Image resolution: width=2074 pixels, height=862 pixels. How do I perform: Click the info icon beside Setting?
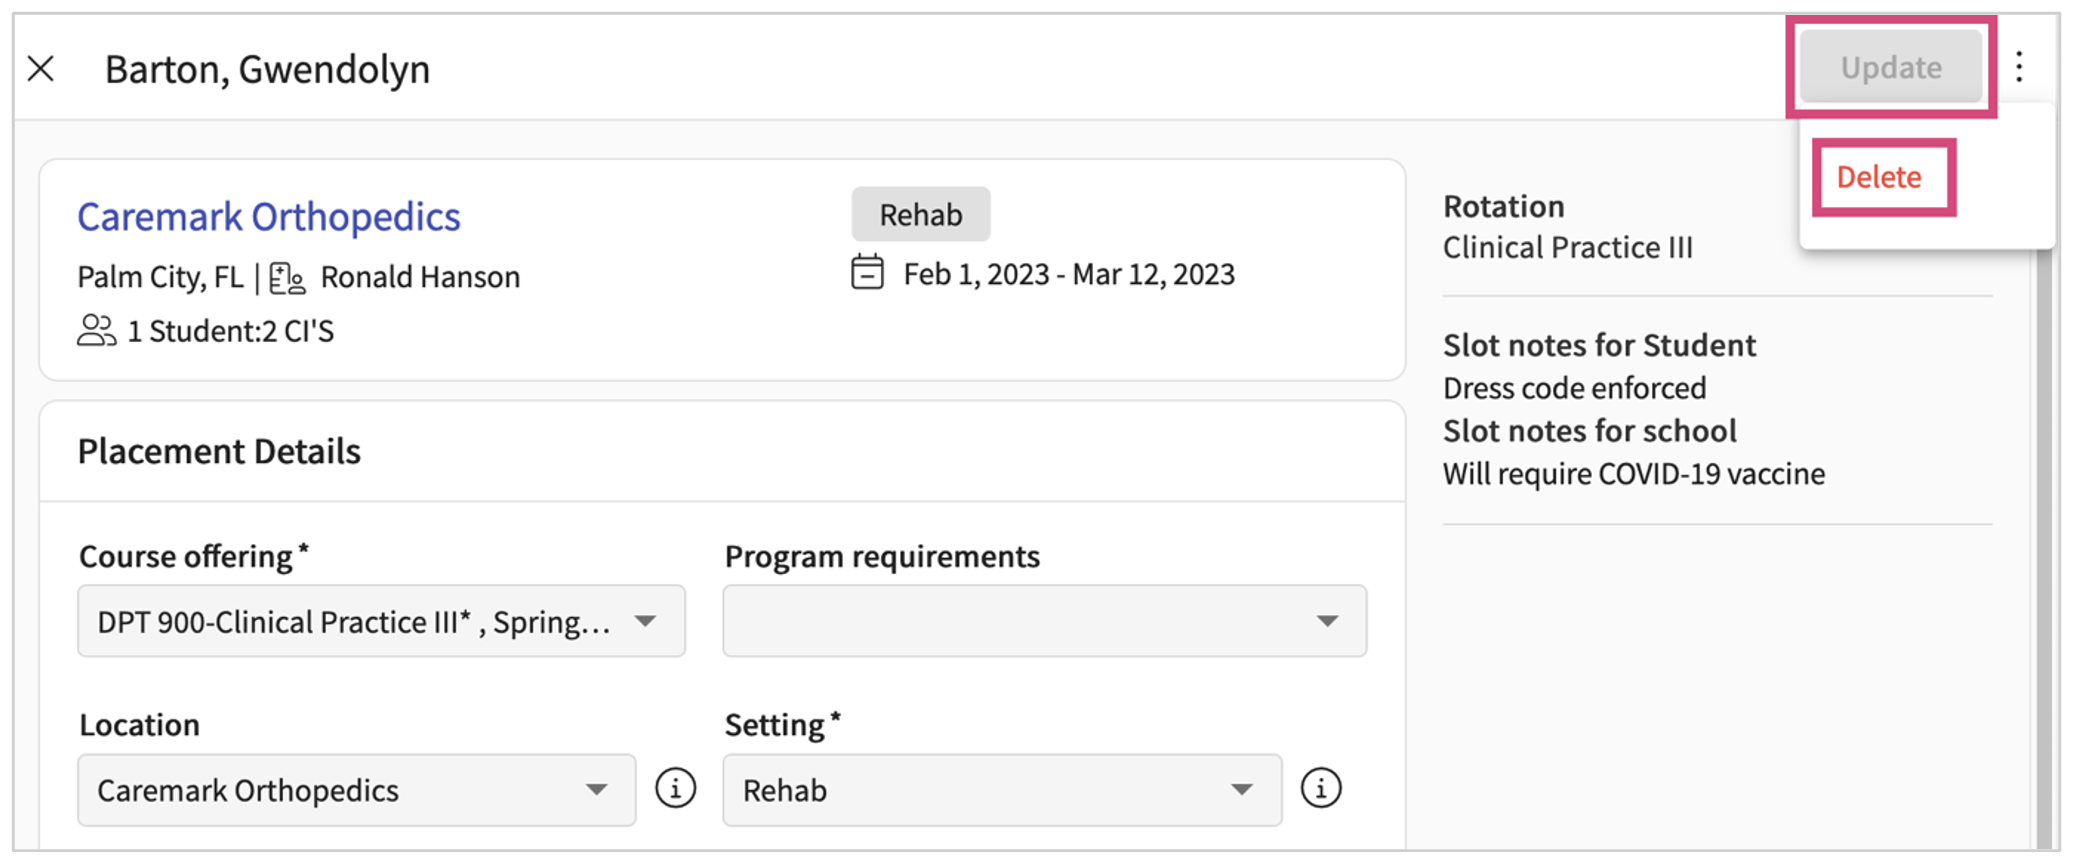(x=1320, y=789)
